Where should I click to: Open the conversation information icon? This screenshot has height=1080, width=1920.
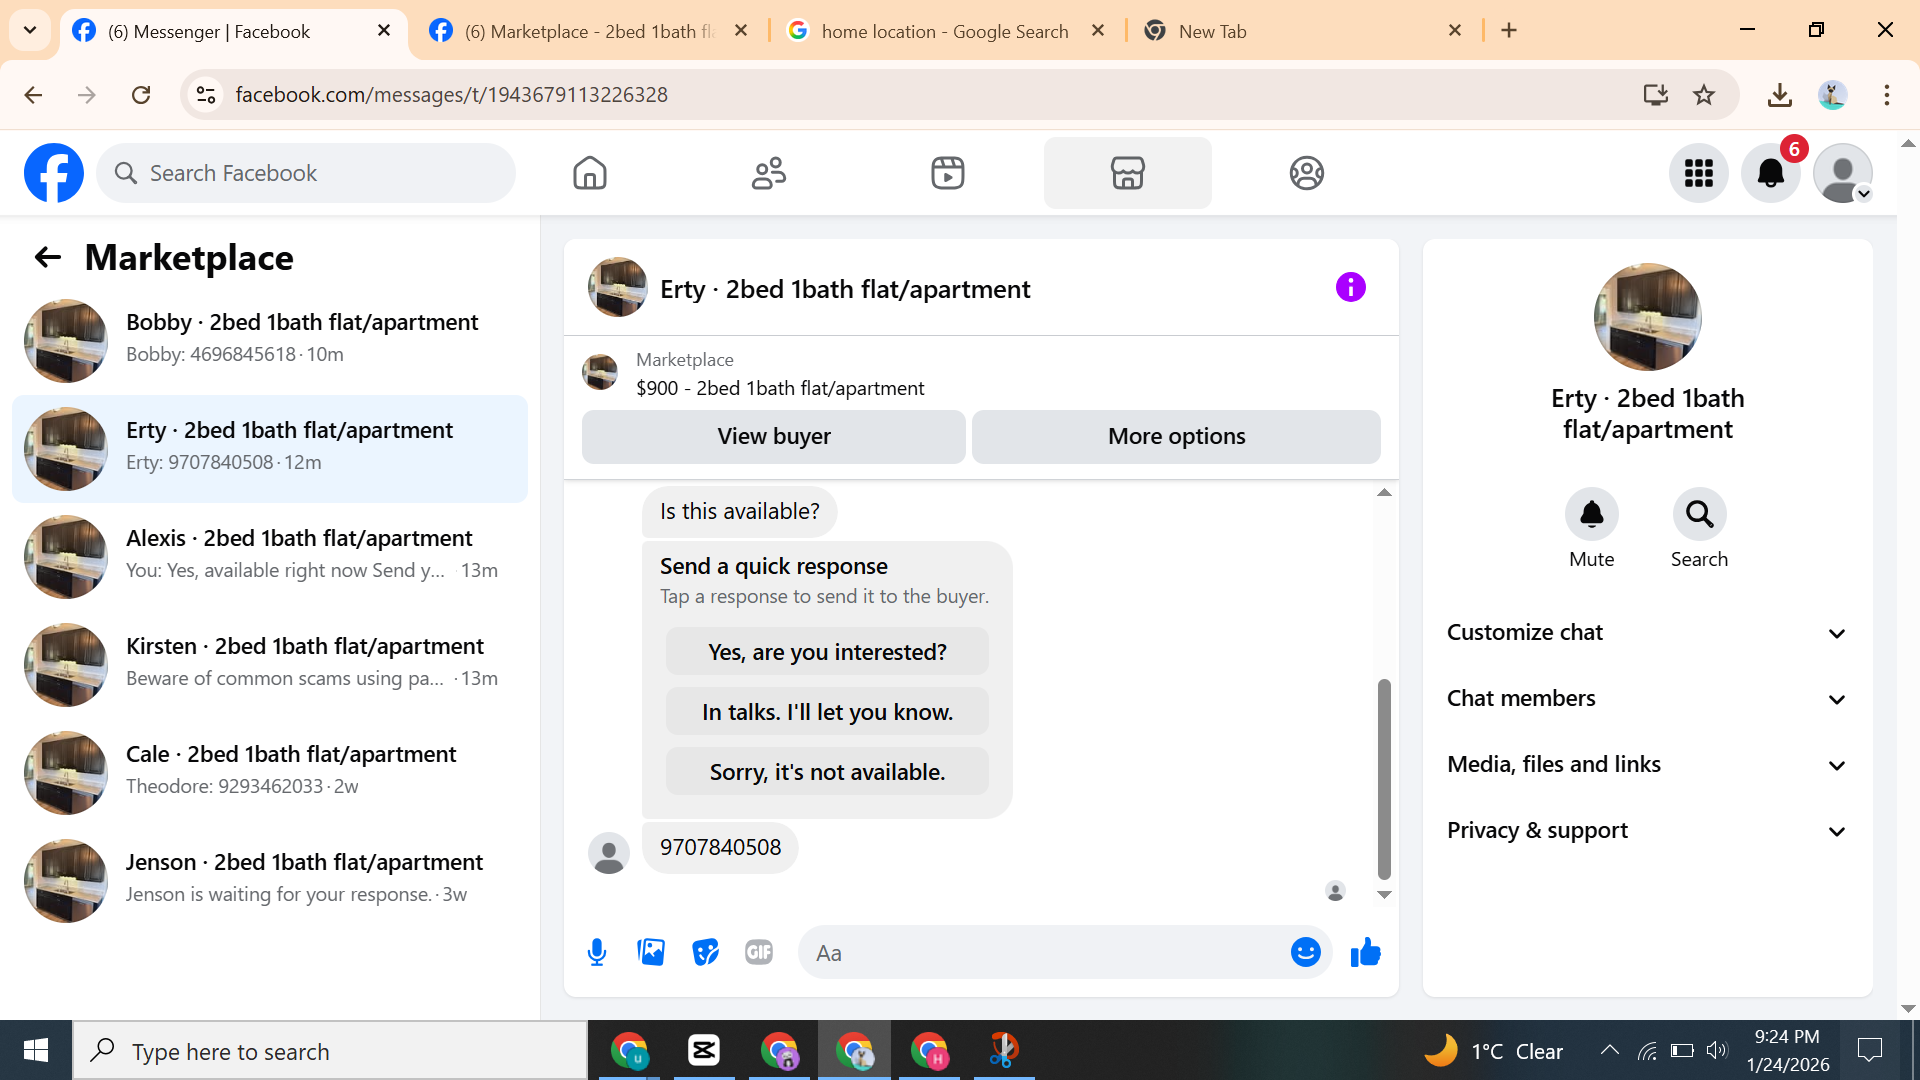pyautogui.click(x=1350, y=288)
